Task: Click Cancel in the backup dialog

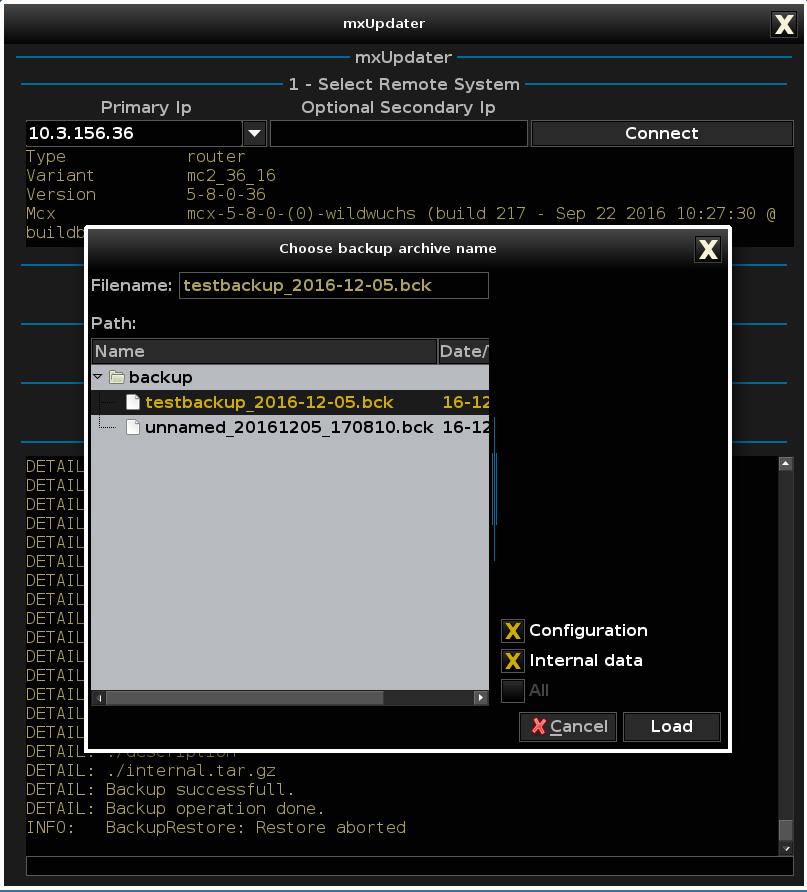Action: [568, 727]
